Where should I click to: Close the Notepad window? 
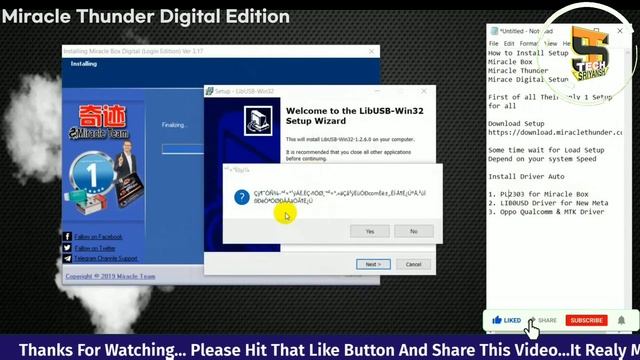620,31
